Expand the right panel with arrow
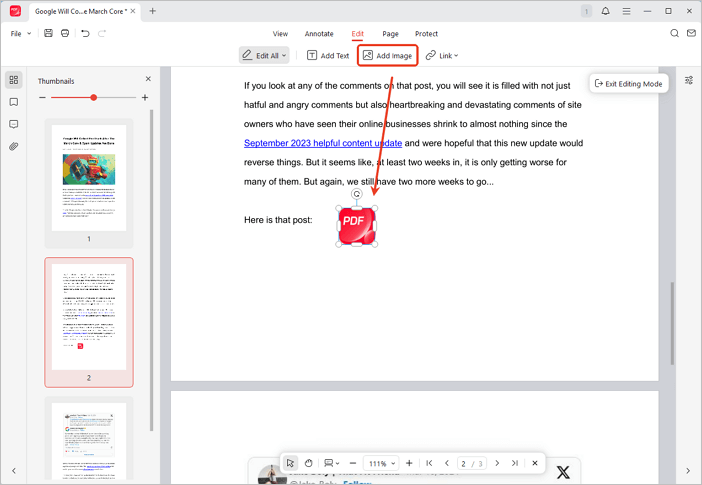Image resolution: width=702 pixels, height=485 pixels. tap(688, 471)
